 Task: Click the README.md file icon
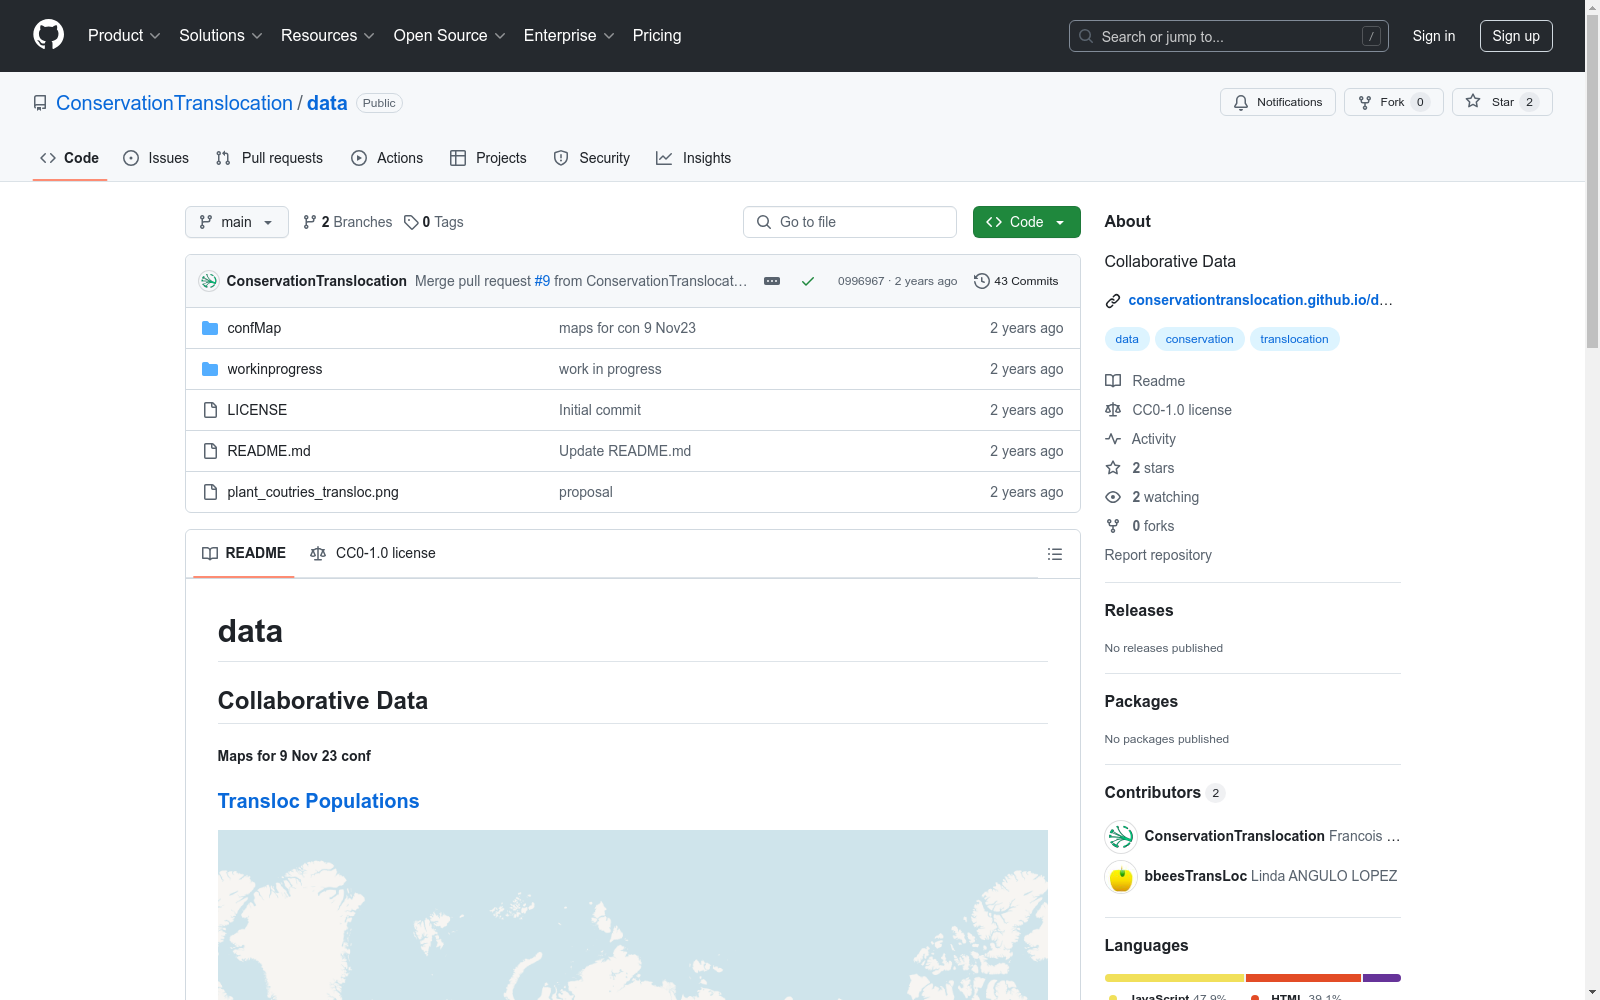(210, 451)
